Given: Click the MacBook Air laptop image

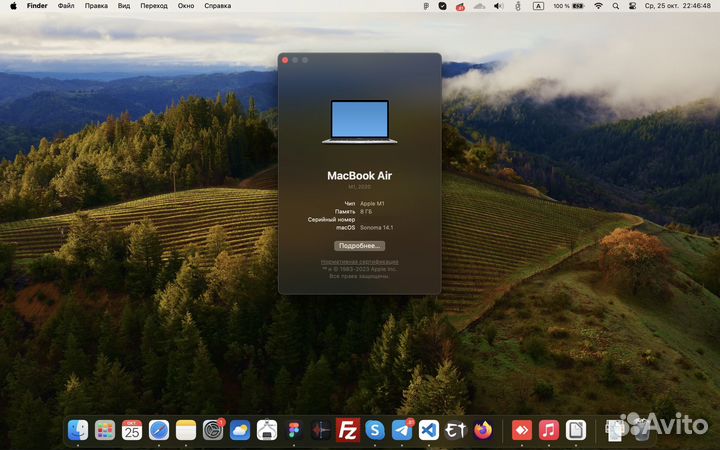Looking at the screenshot, I should click(x=360, y=122).
